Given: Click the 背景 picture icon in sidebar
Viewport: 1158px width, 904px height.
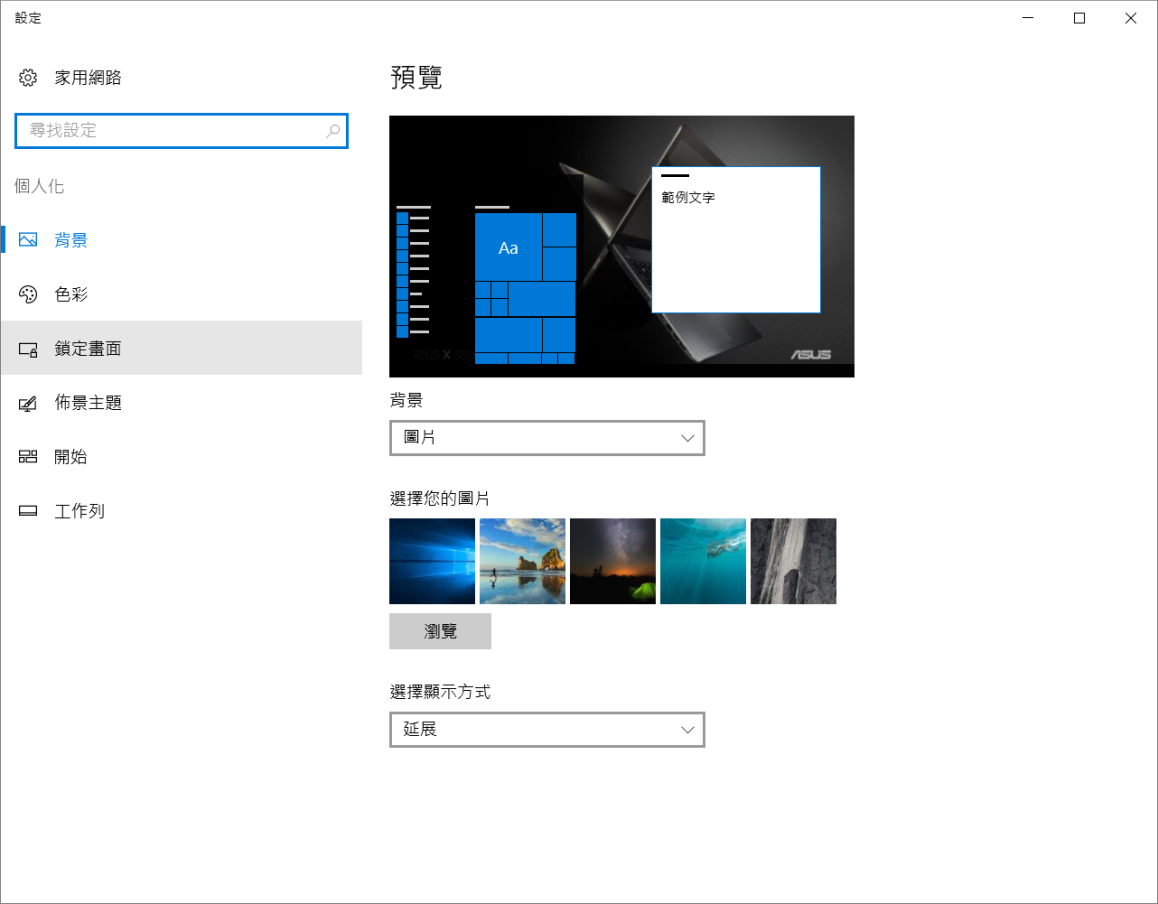Looking at the screenshot, I should click(28, 240).
